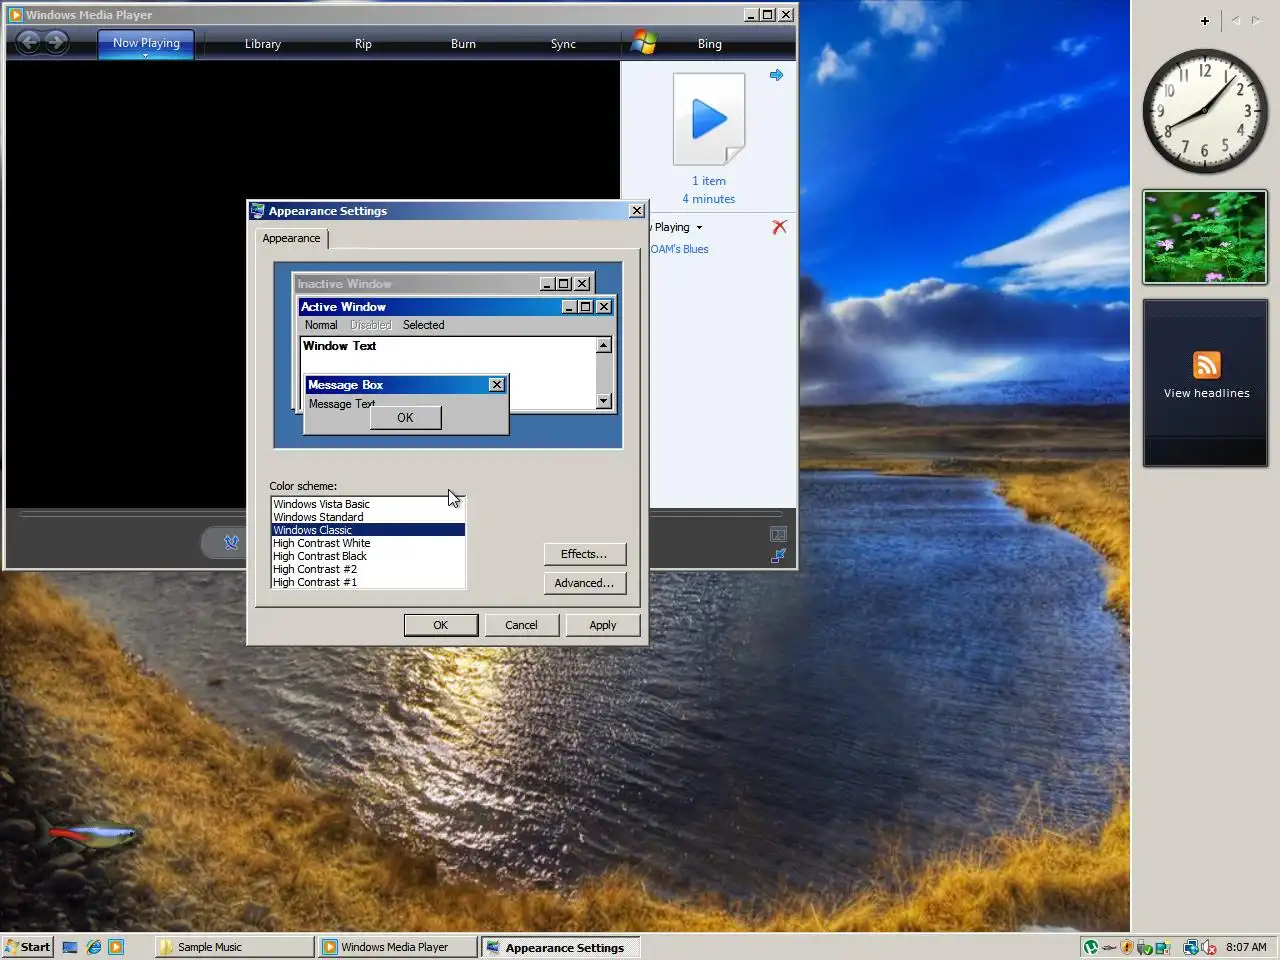Click the USB device tray icon
Screen dimensions: 1280x960
tap(1109, 947)
